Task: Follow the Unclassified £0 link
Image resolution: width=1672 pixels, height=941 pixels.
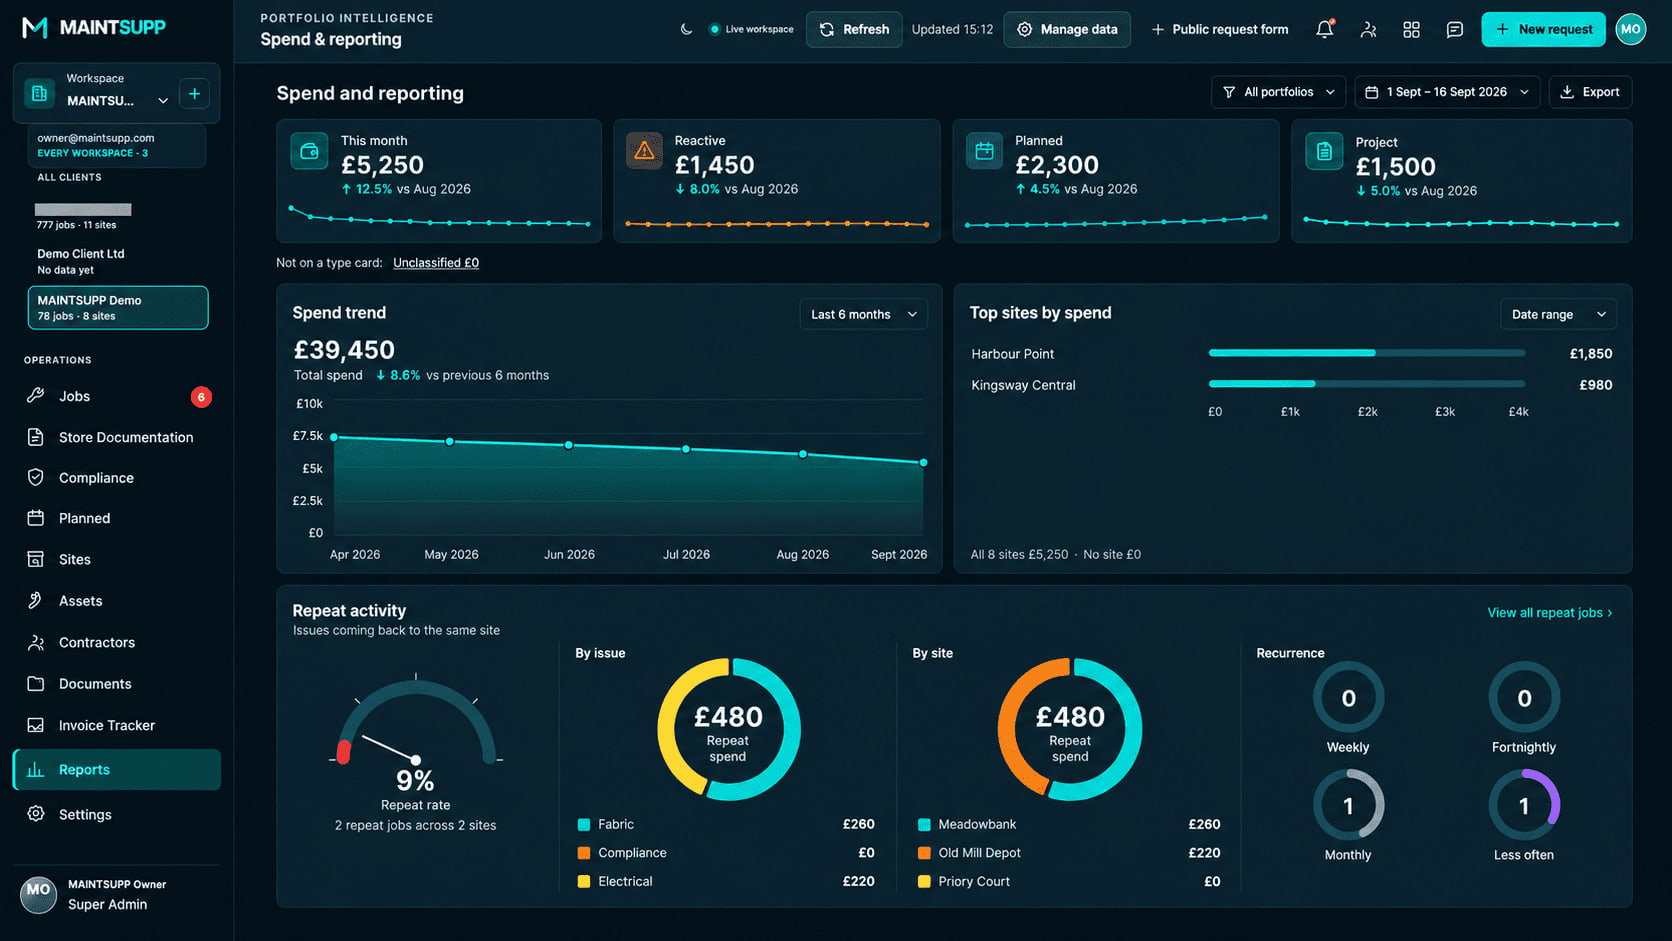Action: [436, 263]
